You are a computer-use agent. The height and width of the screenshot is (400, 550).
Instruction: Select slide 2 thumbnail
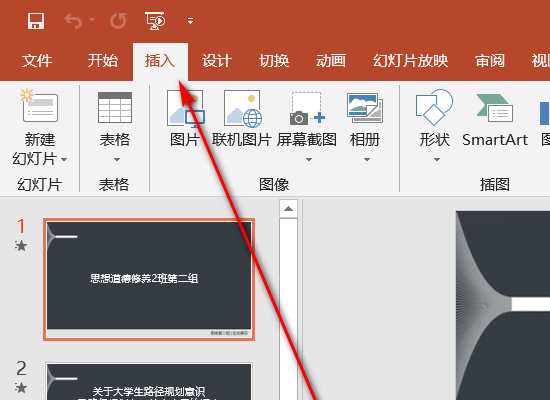coord(149,381)
